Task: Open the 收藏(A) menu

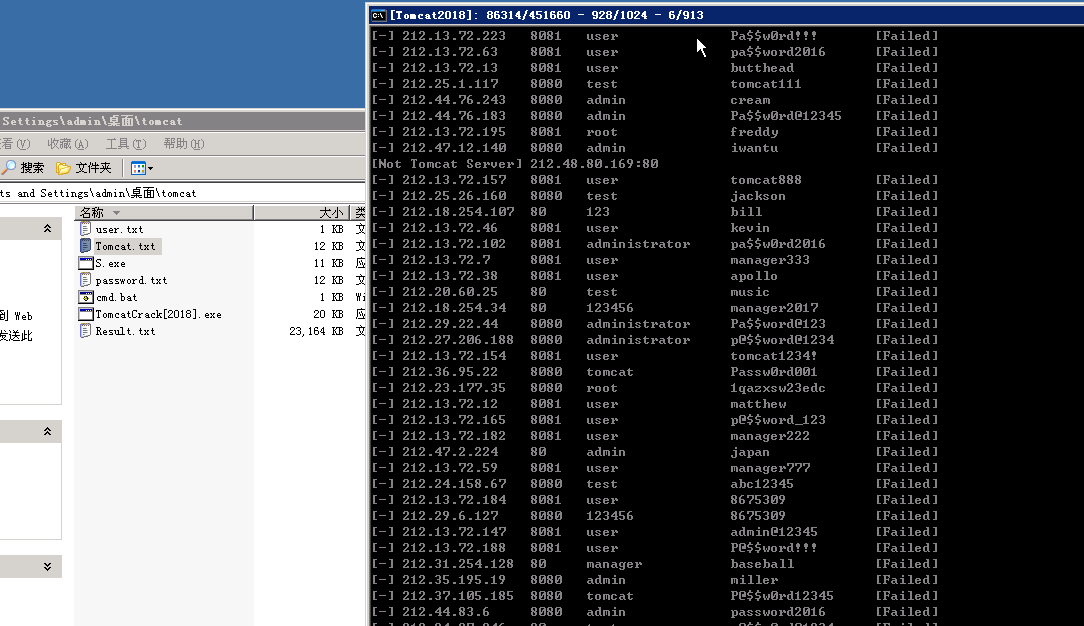Action: pyautogui.click(x=67, y=144)
